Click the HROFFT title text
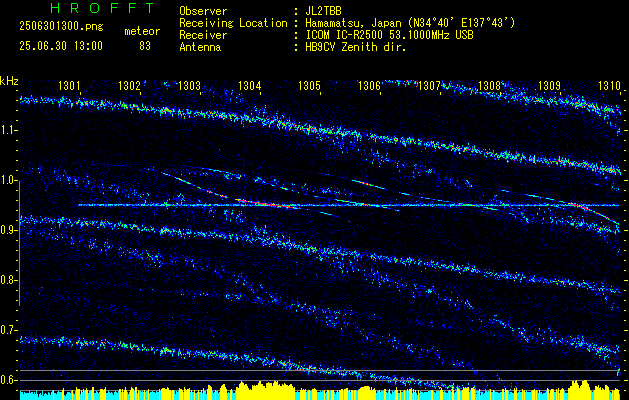629x400 pixels. [x=102, y=8]
